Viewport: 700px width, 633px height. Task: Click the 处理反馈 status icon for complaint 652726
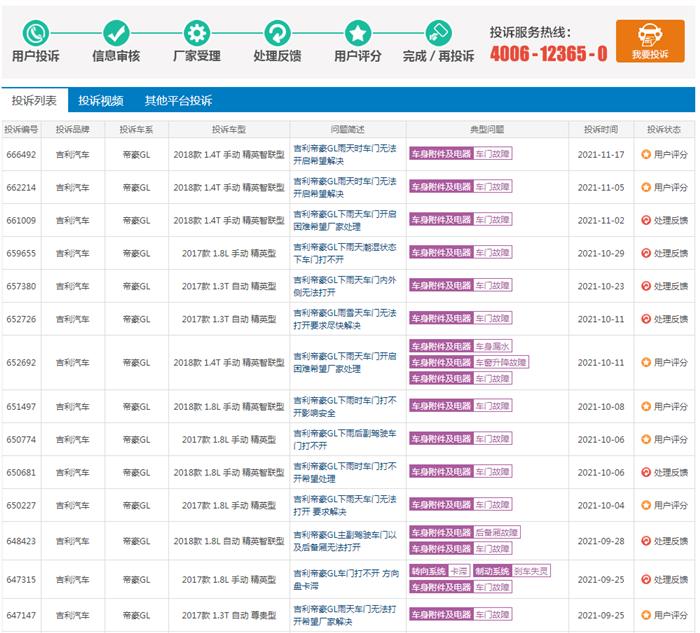point(646,319)
